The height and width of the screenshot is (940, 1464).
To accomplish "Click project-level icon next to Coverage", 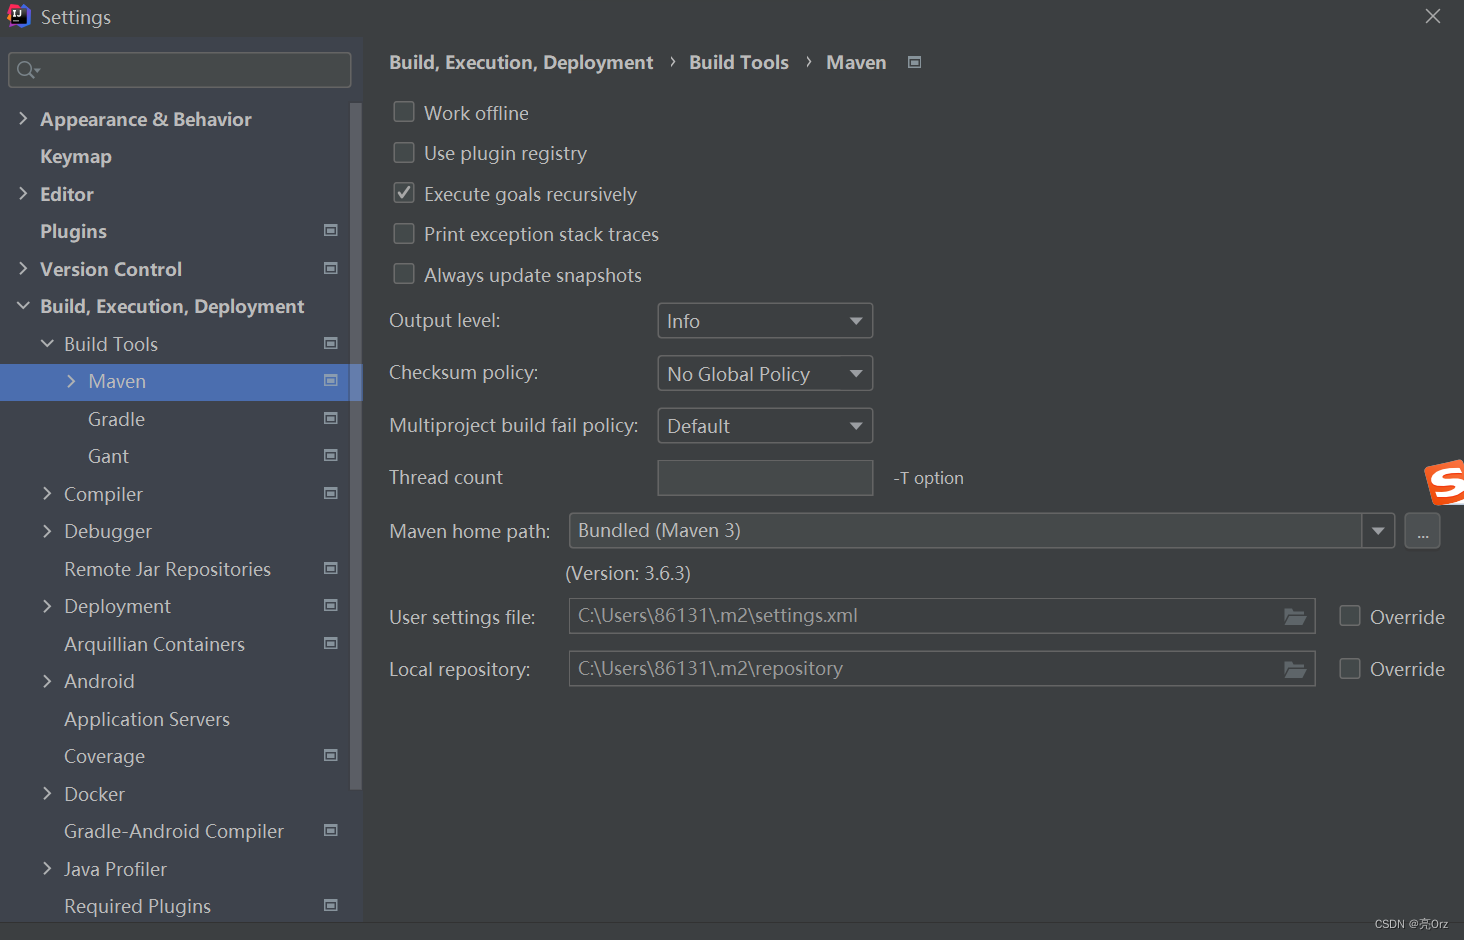I will (331, 756).
